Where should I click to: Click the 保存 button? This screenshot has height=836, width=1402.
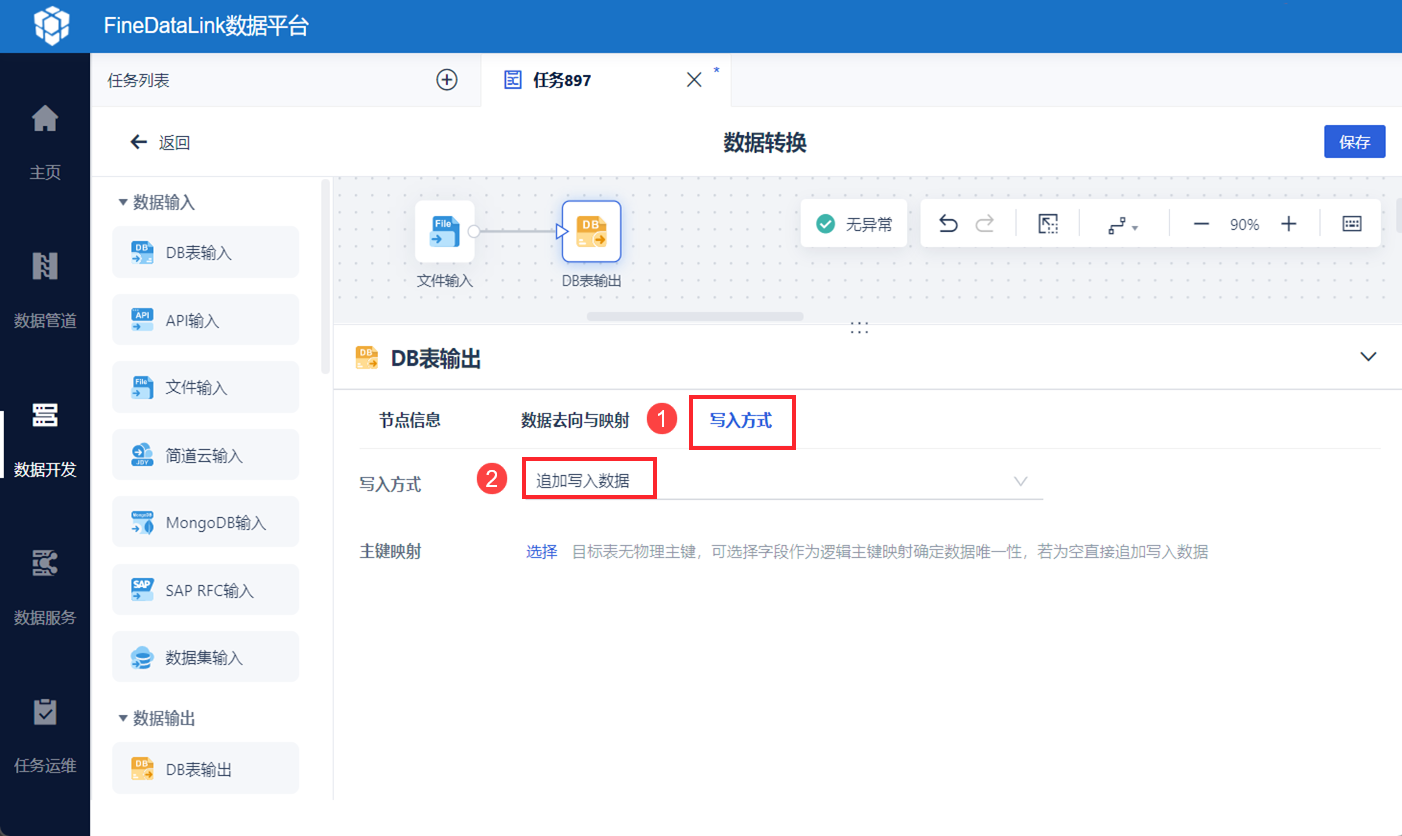[1355, 142]
